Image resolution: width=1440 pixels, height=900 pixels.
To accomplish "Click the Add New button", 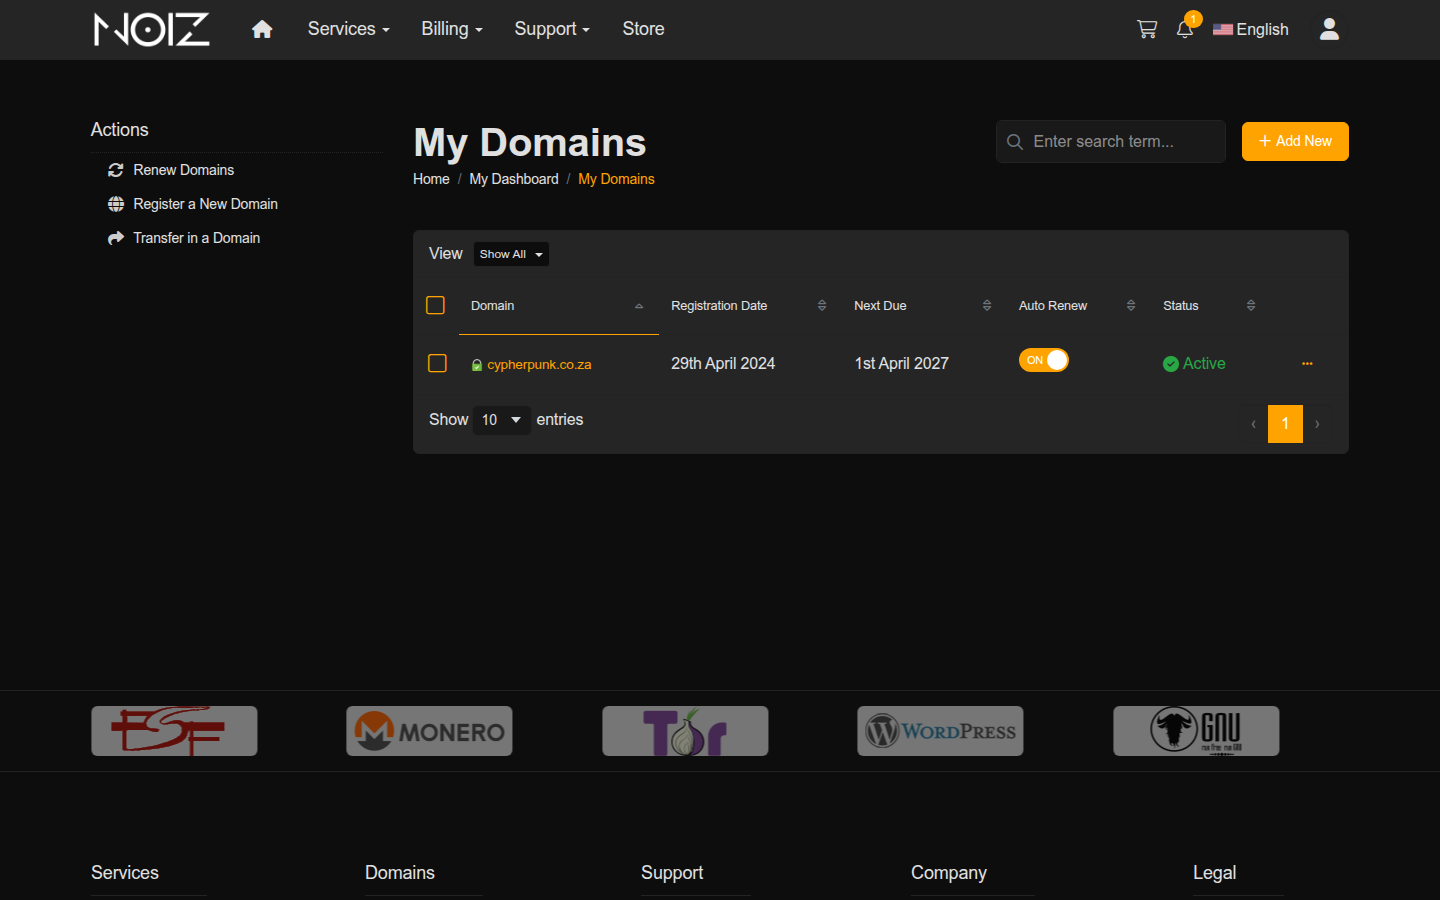I will pos(1295,141).
